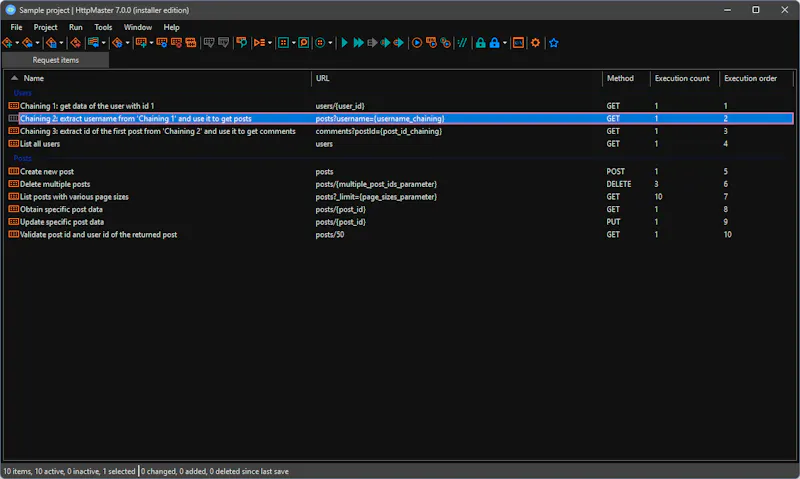The image size is (800, 479).
Task: Expand dropdown arrow beside save project icon
Action: click(x=61, y=43)
